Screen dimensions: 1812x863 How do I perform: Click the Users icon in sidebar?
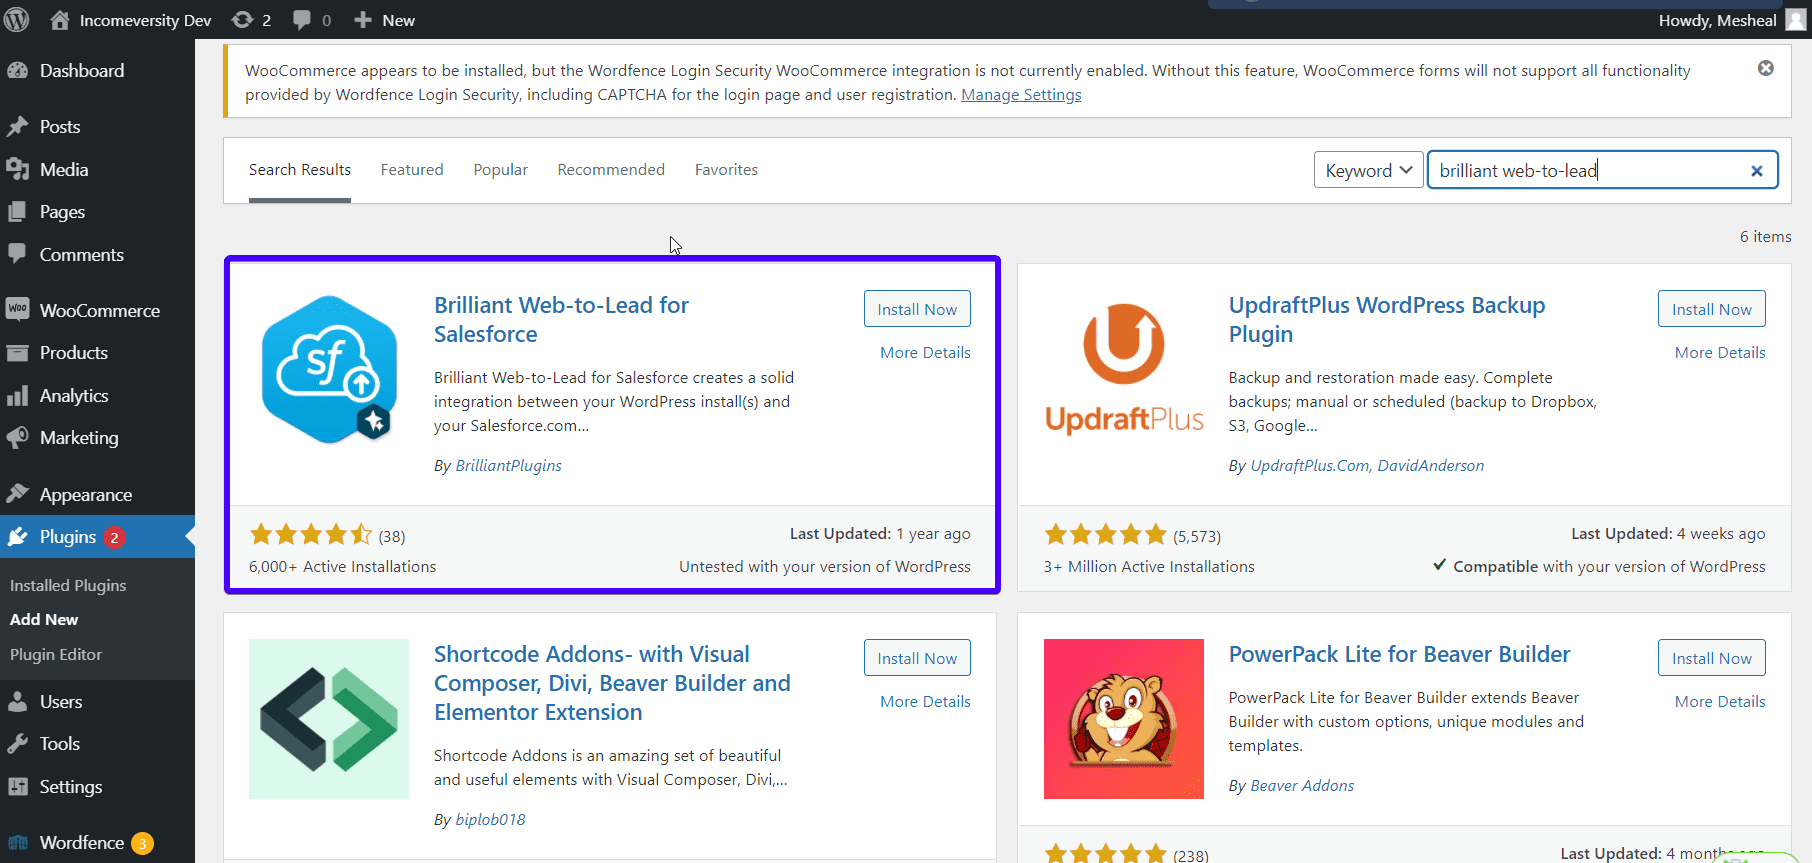pyautogui.click(x=17, y=702)
